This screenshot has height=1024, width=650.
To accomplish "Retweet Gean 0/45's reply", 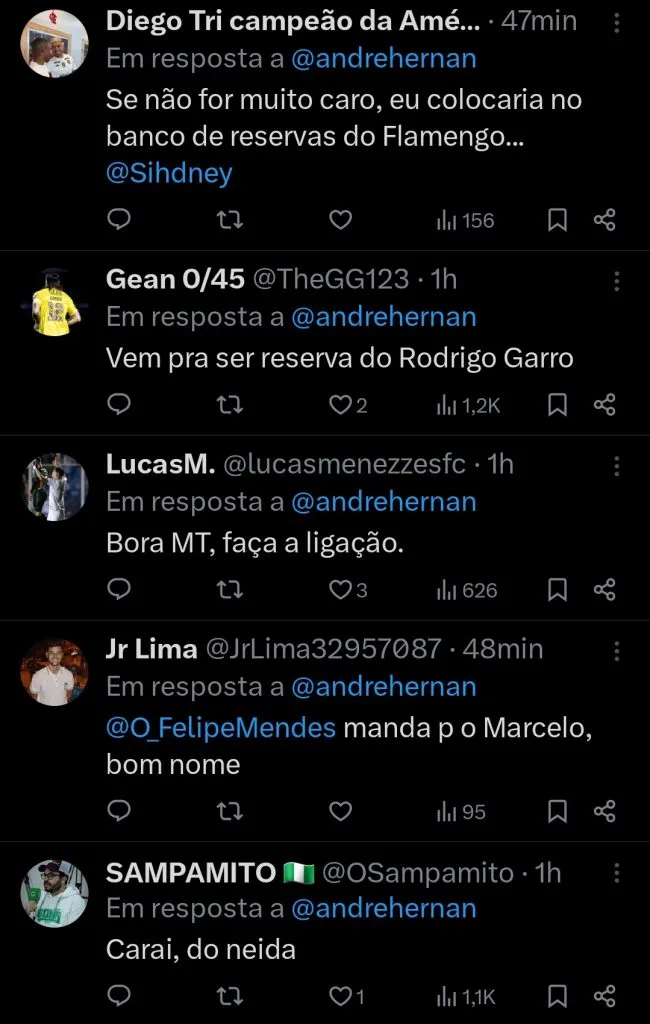I will [230, 405].
